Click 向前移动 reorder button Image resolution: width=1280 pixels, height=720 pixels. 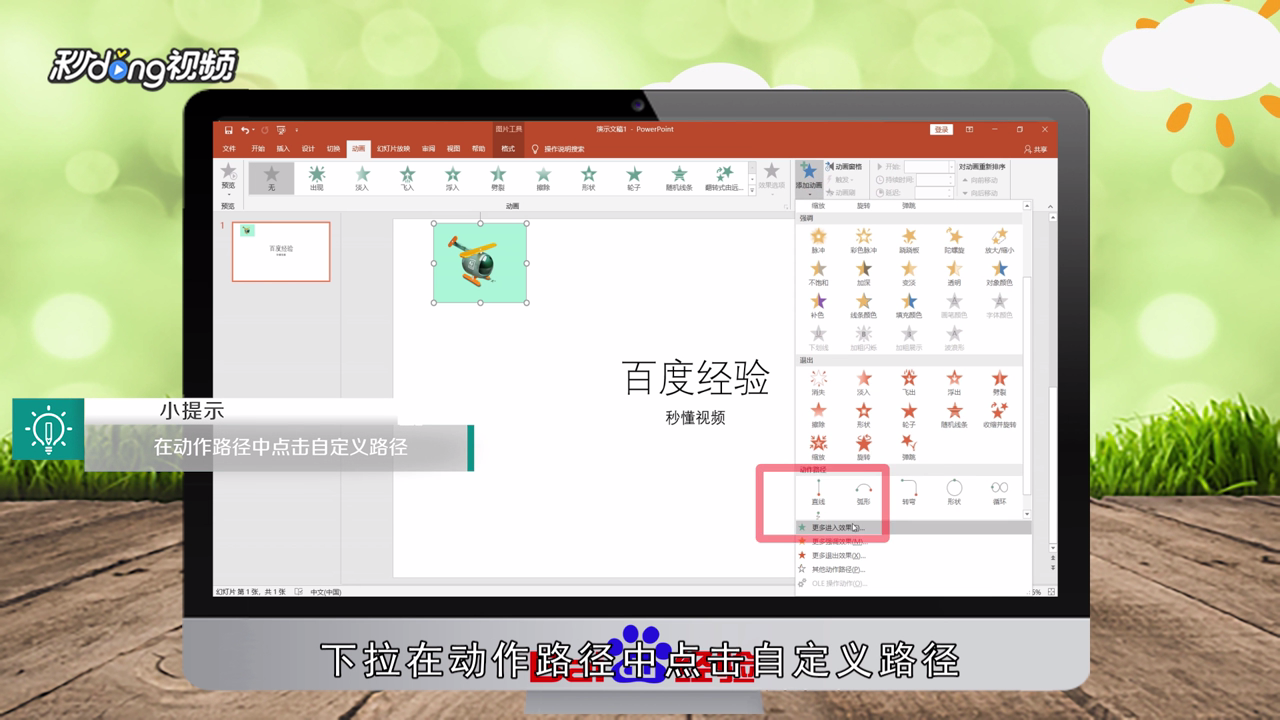pos(978,180)
